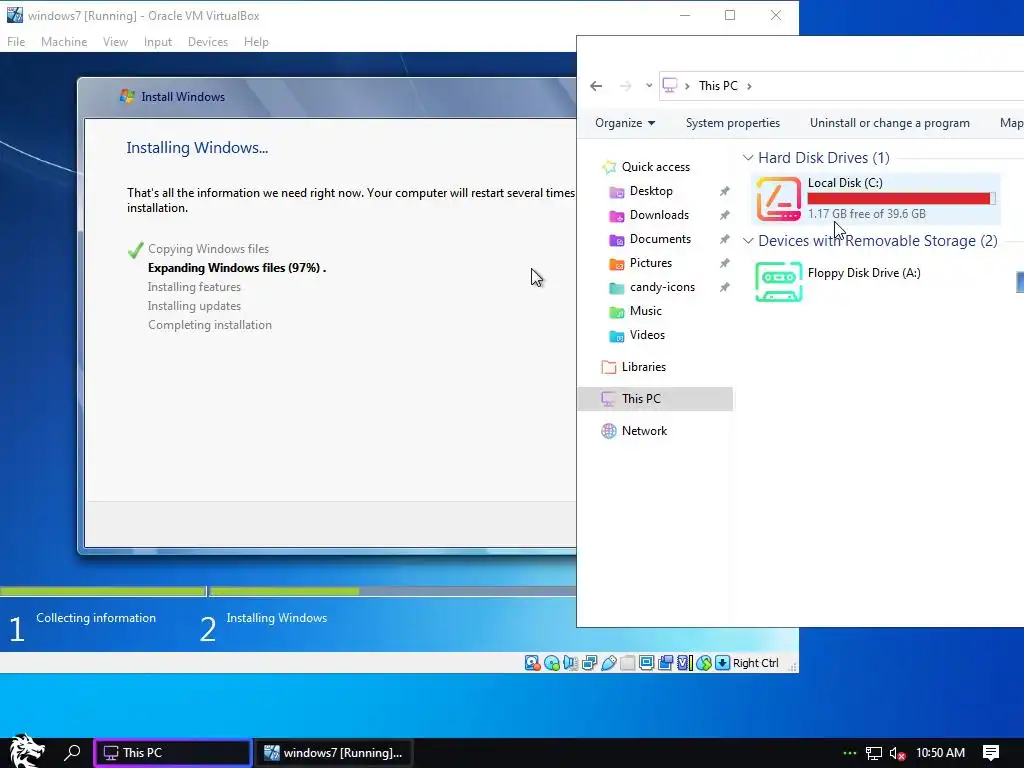Viewport: 1024px width, 768px height.
Task: Switch to This PC taskbar button
Action: pos(173,752)
